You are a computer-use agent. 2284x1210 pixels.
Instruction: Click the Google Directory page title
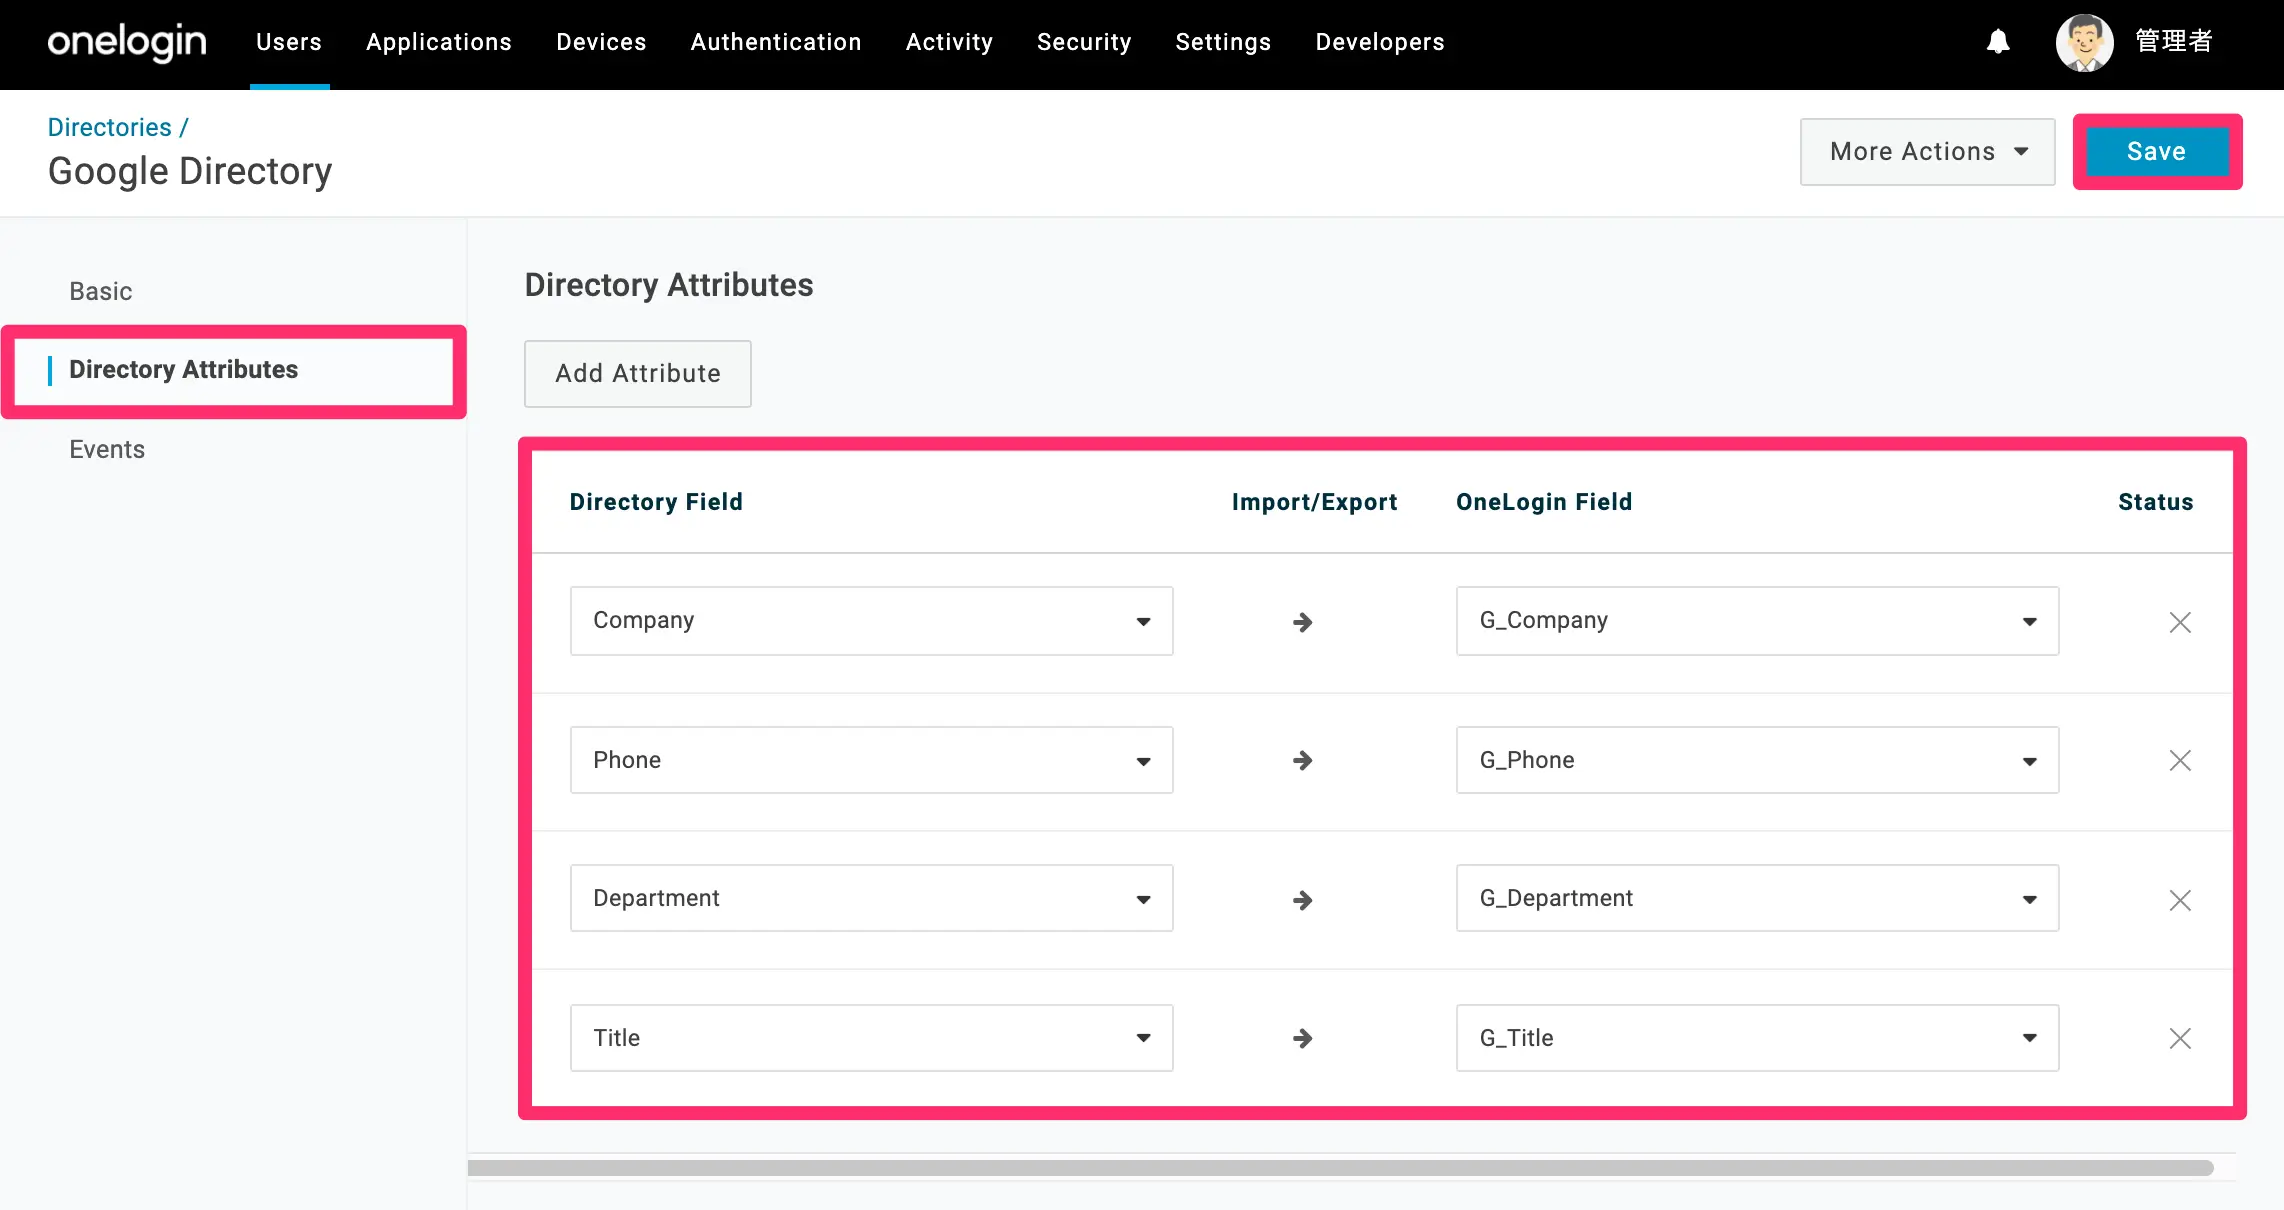point(190,171)
